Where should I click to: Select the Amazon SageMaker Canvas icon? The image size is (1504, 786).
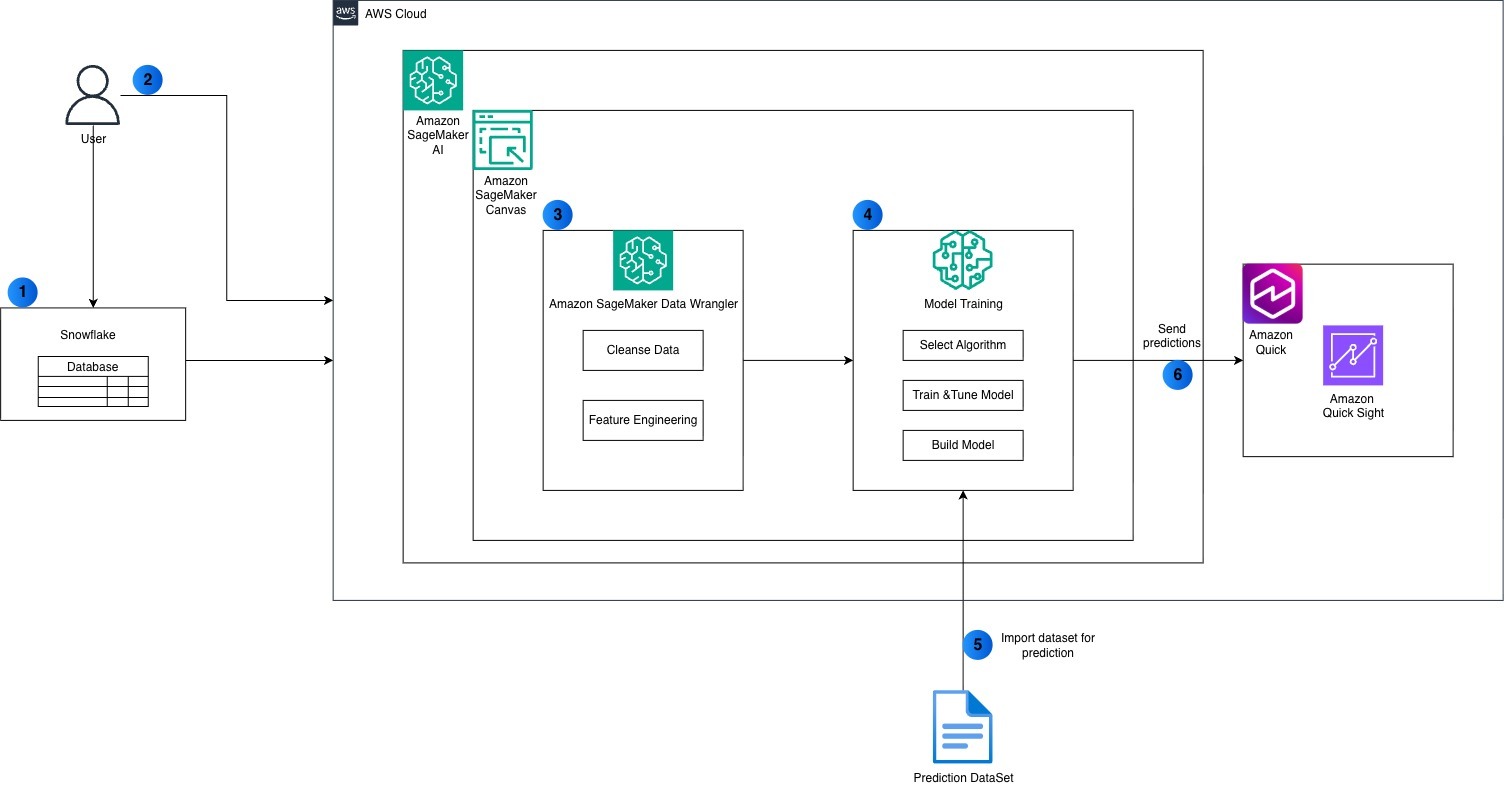click(x=503, y=140)
